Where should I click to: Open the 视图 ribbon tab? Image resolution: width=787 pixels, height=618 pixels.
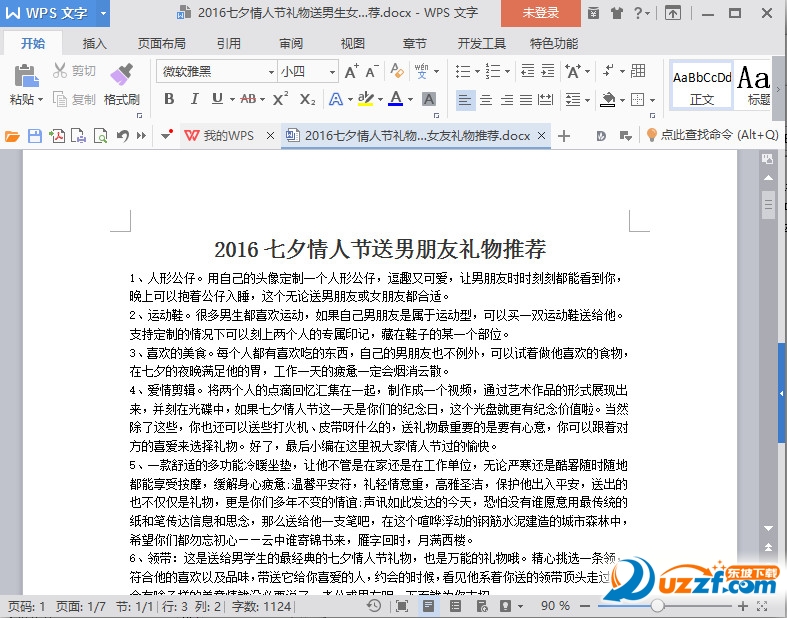pyautogui.click(x=353, y=44)
